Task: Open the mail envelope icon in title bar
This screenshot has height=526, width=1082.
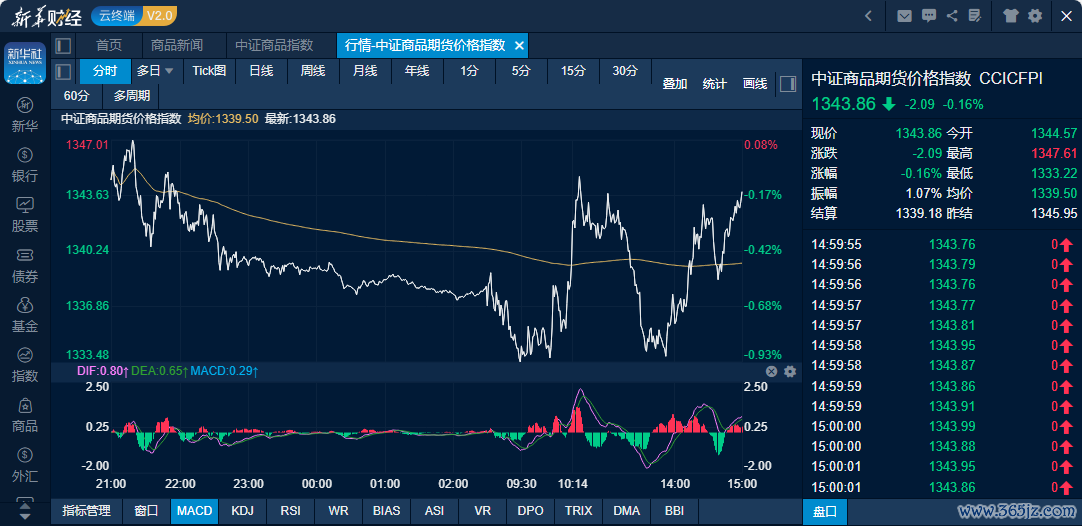Action: coord(904,16)
